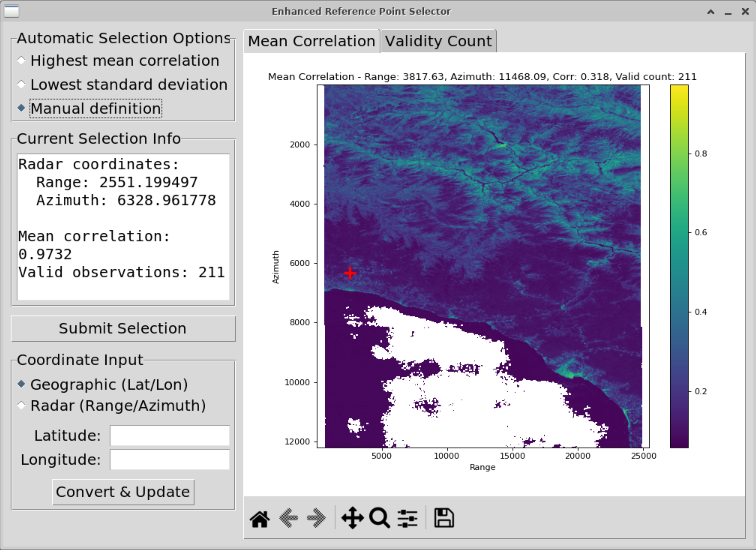Click the Convert & Update button

click(x=123, y=492)
